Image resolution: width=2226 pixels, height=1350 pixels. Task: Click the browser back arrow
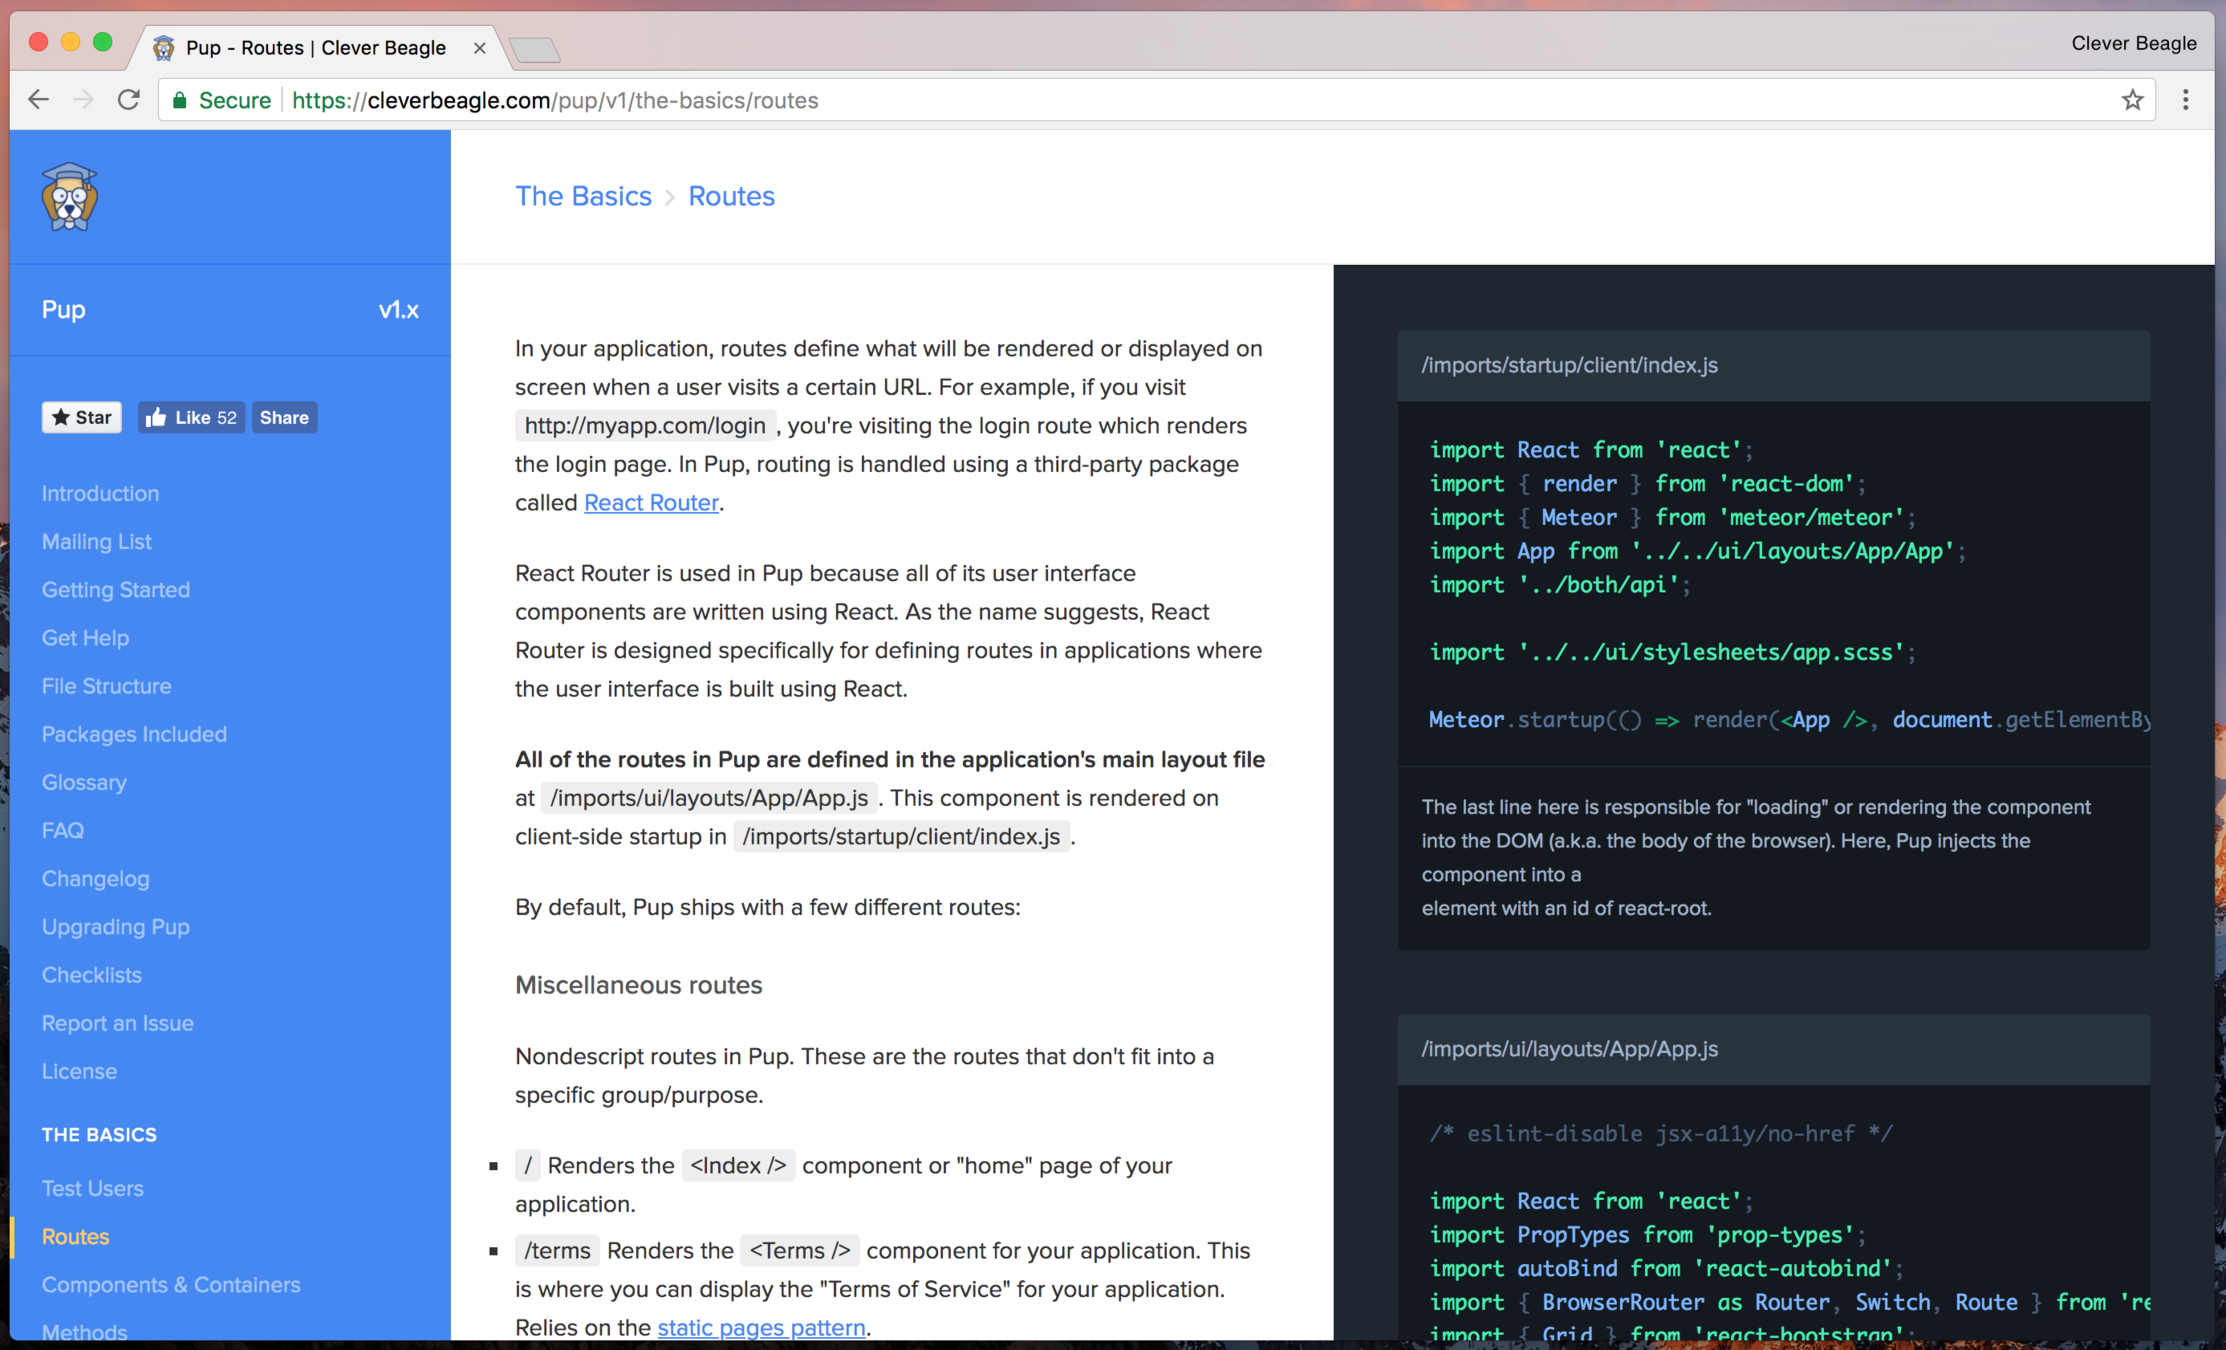pyautogui.click(x=39, y=100)
